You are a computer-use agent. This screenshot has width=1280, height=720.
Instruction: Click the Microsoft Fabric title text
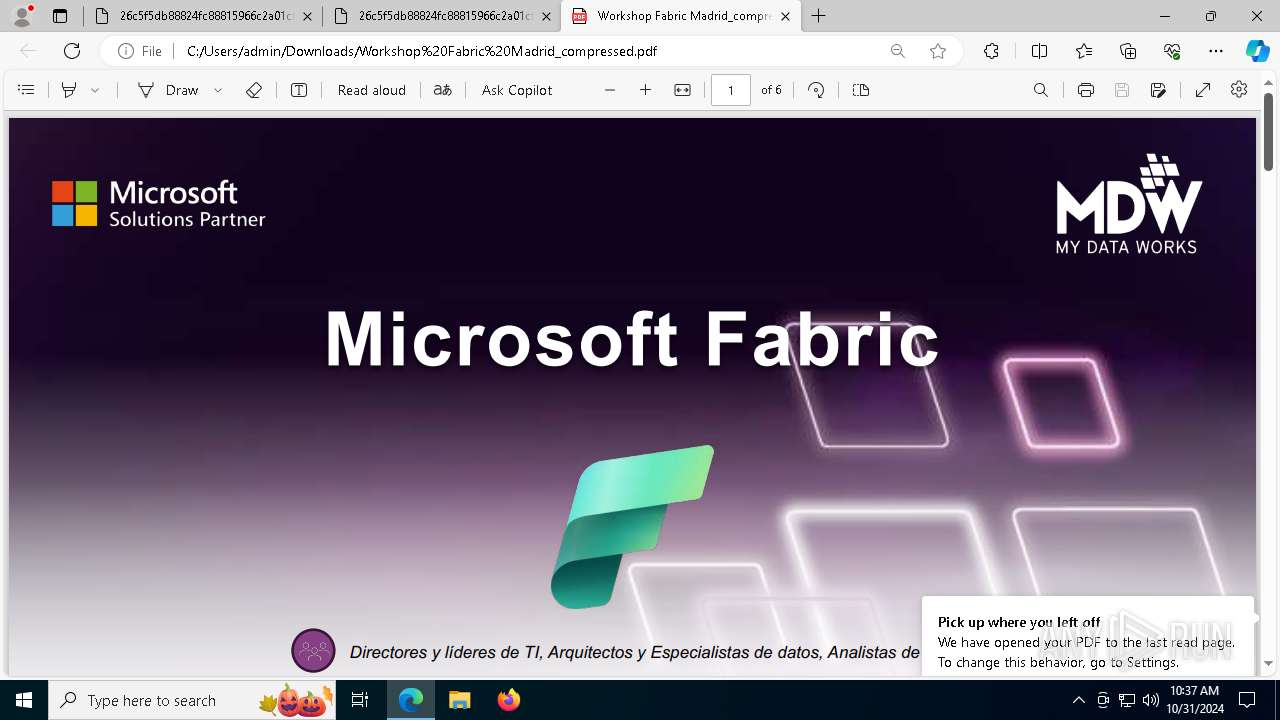(632, 340)
